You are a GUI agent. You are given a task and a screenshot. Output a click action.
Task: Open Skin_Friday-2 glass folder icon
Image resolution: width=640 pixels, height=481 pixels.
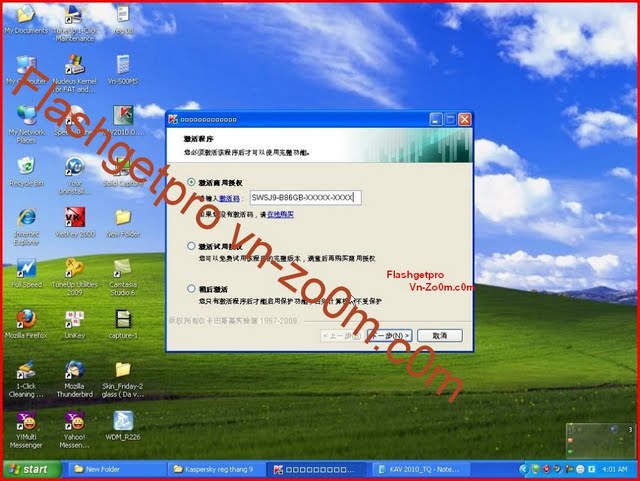pyautogui.click(x=123, y=379)
